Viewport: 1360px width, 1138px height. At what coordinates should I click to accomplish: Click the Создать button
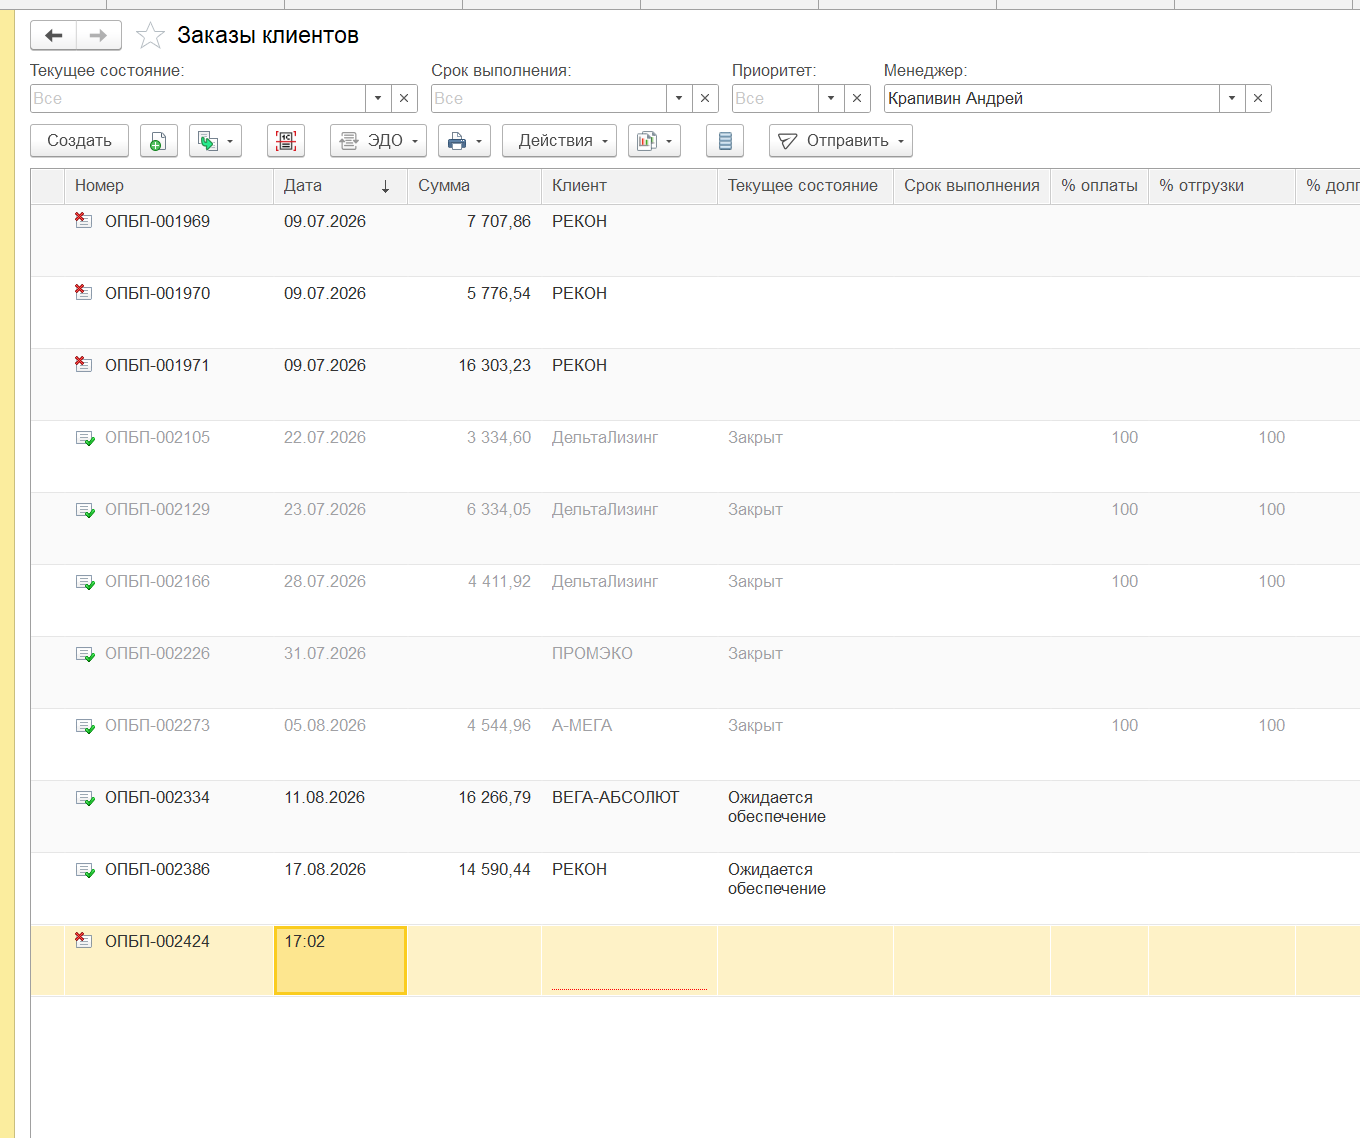click(x=79, y=141)
